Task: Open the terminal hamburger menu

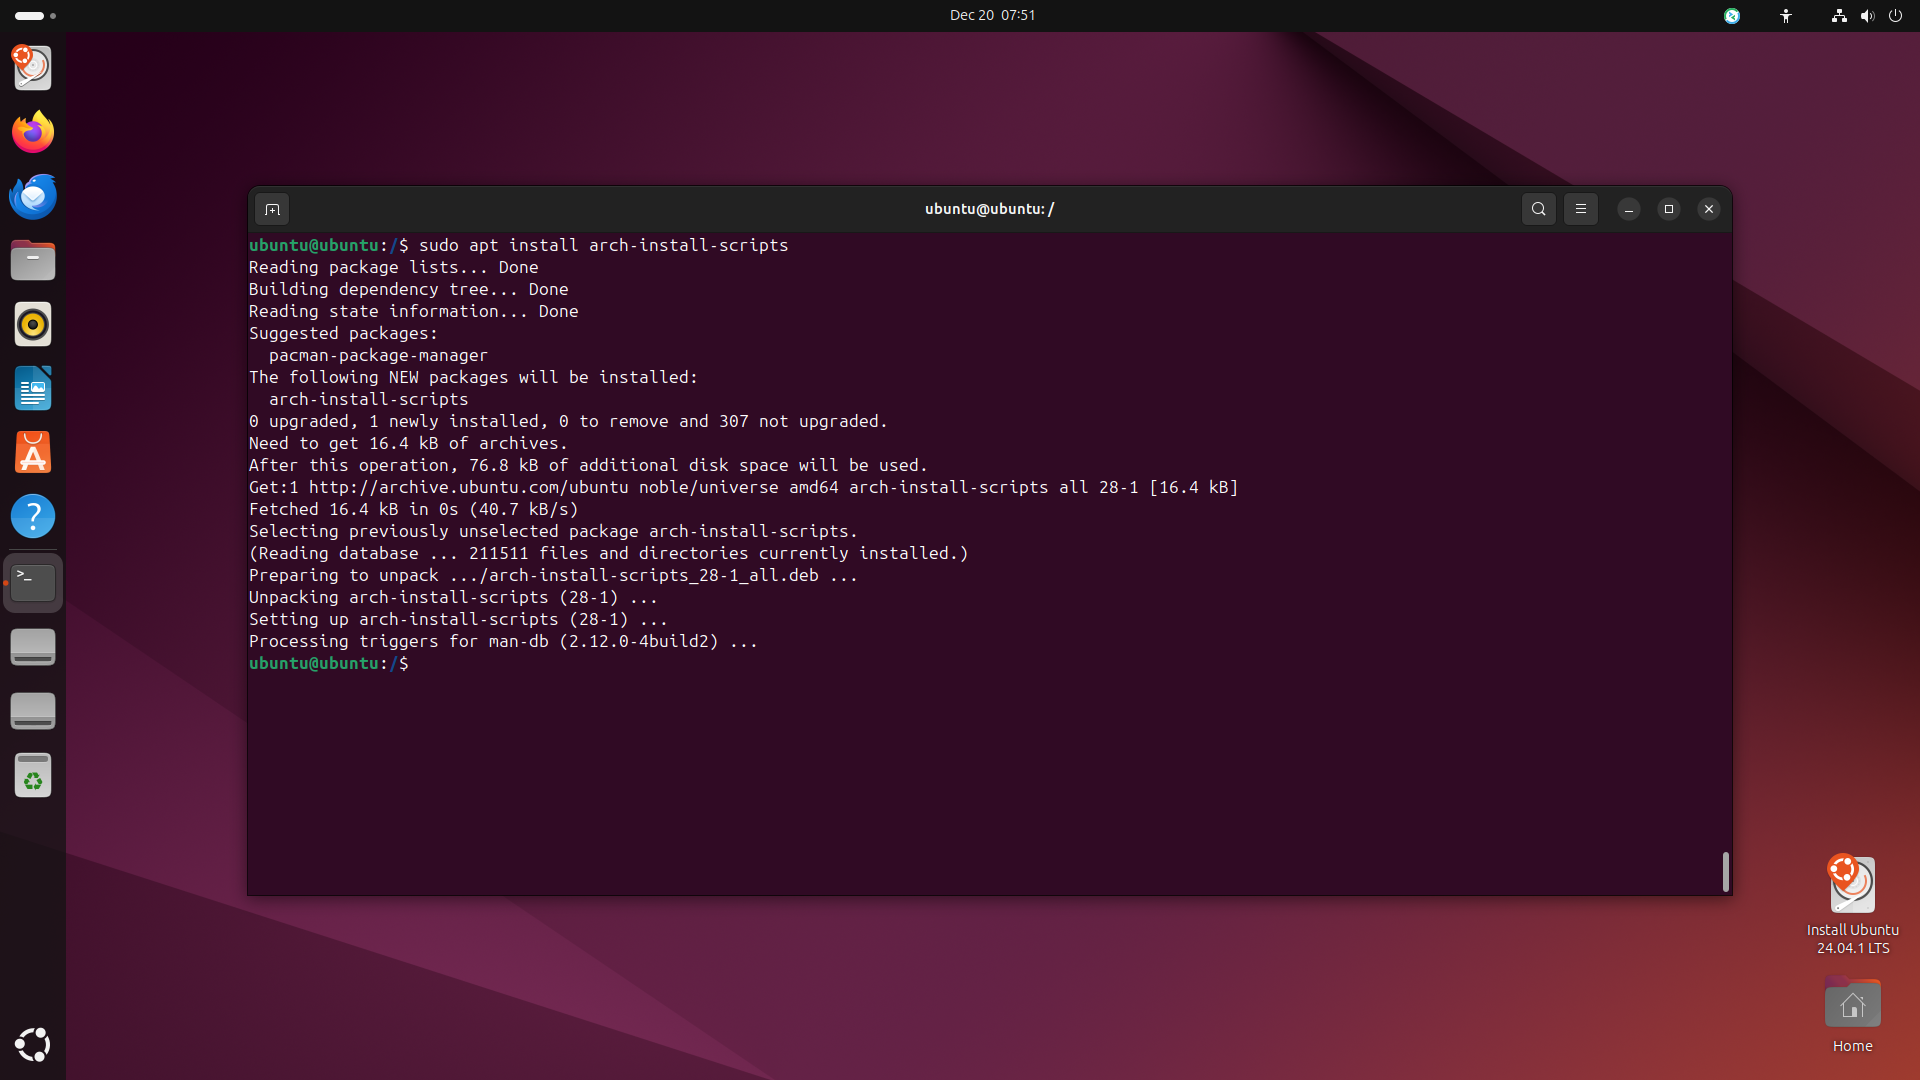Action: coord(1580,209)
